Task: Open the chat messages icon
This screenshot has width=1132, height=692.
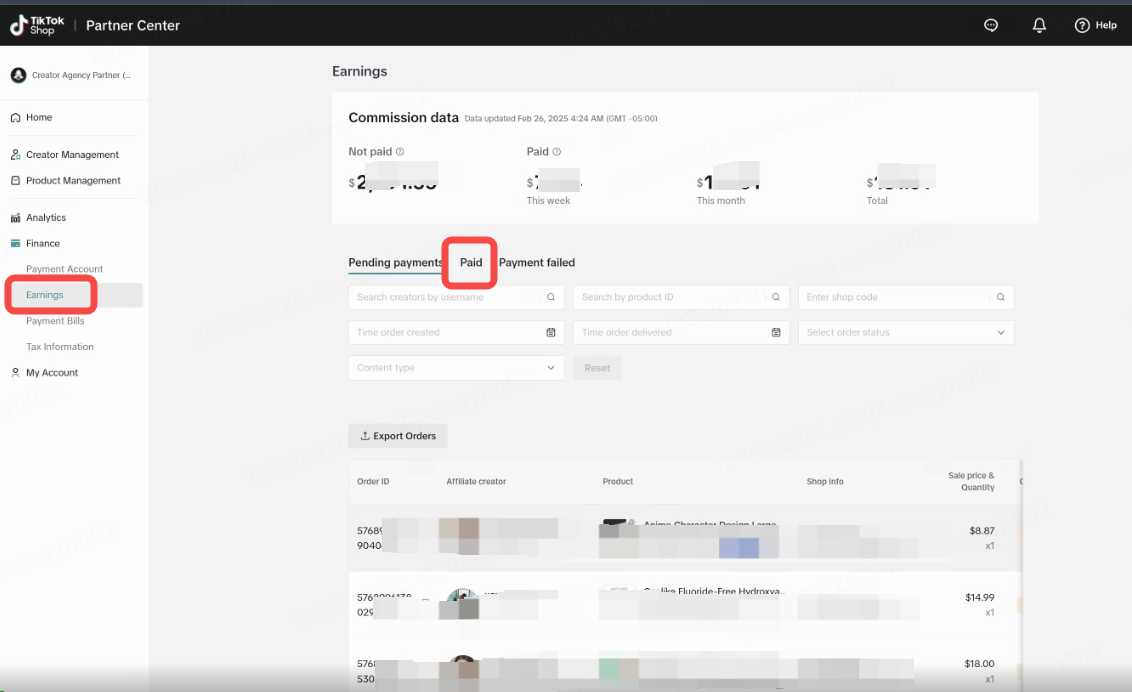Action: coord(991,25)
